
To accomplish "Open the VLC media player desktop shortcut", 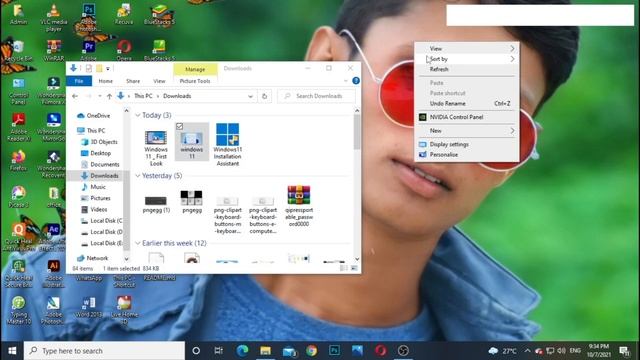I will (53, 18).
